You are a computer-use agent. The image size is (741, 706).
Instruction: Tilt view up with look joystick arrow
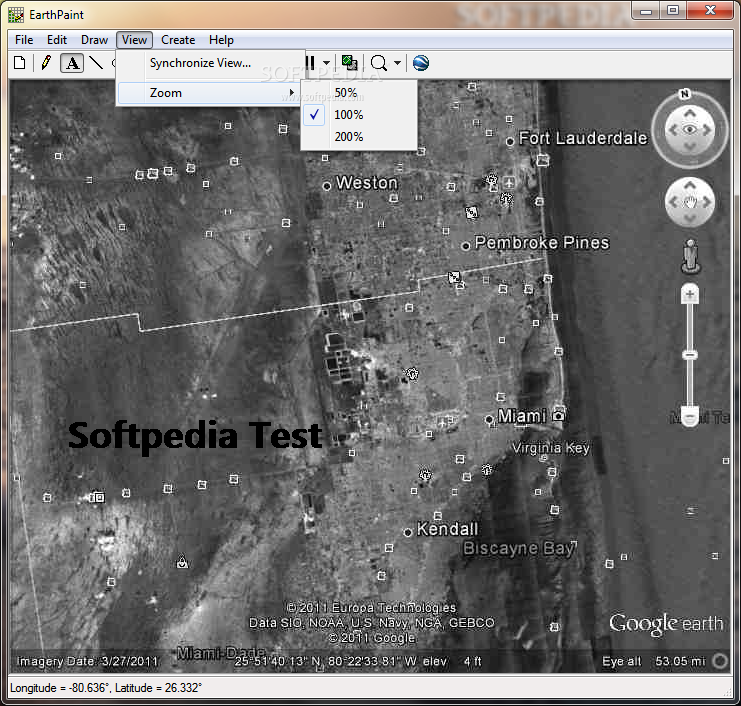pyautogui.click(x=690, y=113)
